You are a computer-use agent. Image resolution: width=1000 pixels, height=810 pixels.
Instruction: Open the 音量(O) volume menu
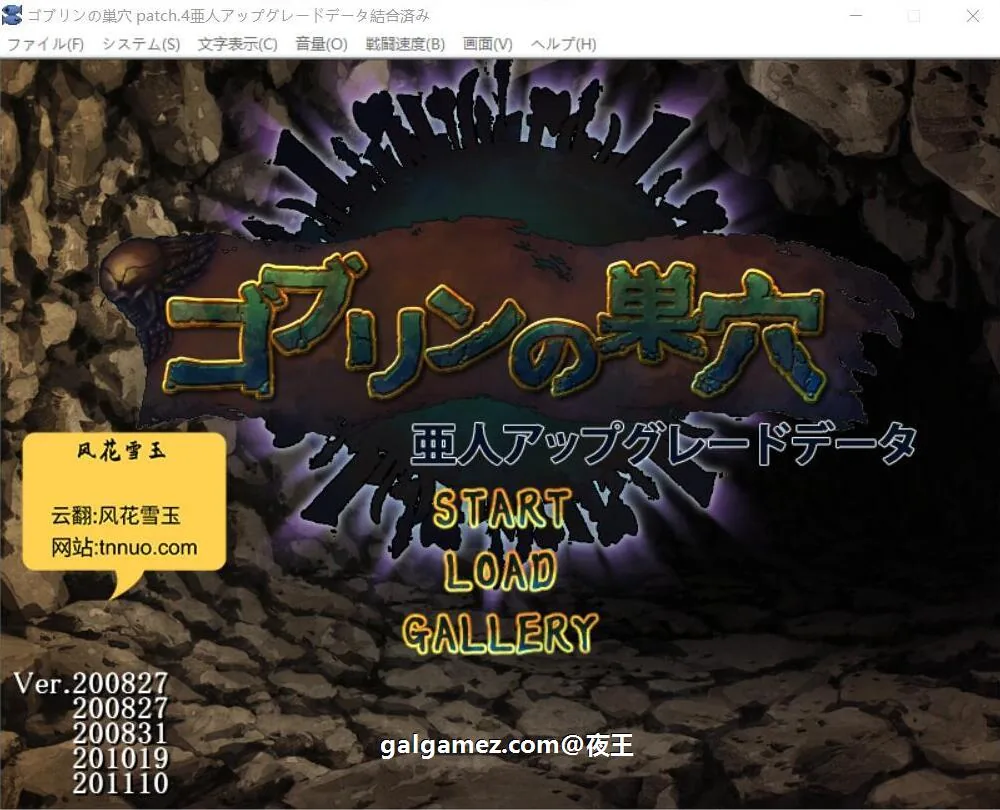(321, 44)
